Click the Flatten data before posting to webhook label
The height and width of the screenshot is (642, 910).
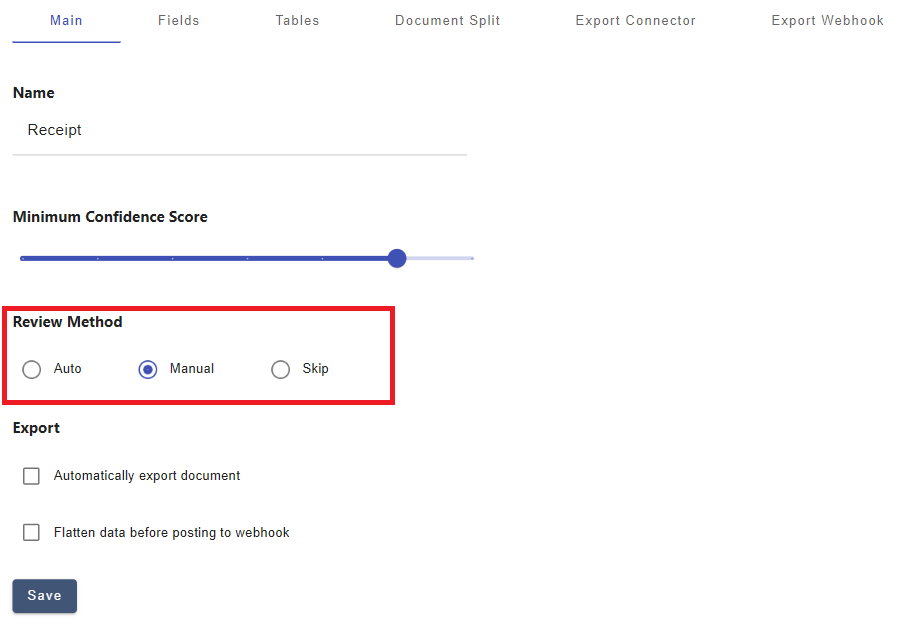[x=171, y=533]
